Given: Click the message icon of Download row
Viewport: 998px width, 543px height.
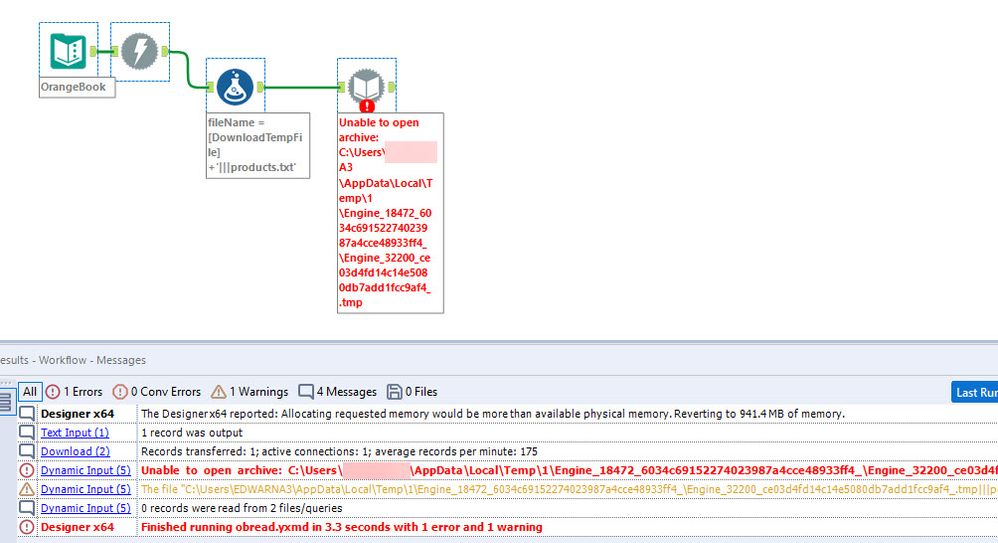Looking at the screenshot, I should 27,451.
